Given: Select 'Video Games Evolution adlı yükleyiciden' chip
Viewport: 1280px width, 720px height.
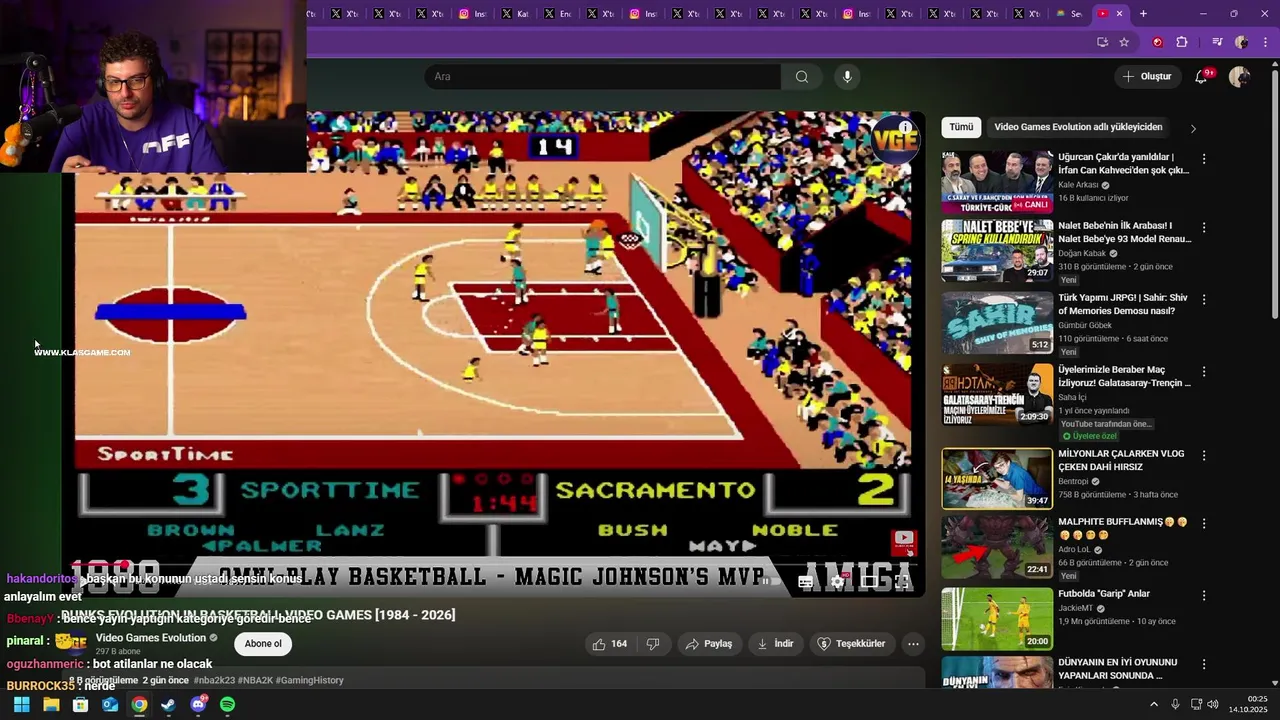Looking at the screenshot, I should [x=1078, y=127].
